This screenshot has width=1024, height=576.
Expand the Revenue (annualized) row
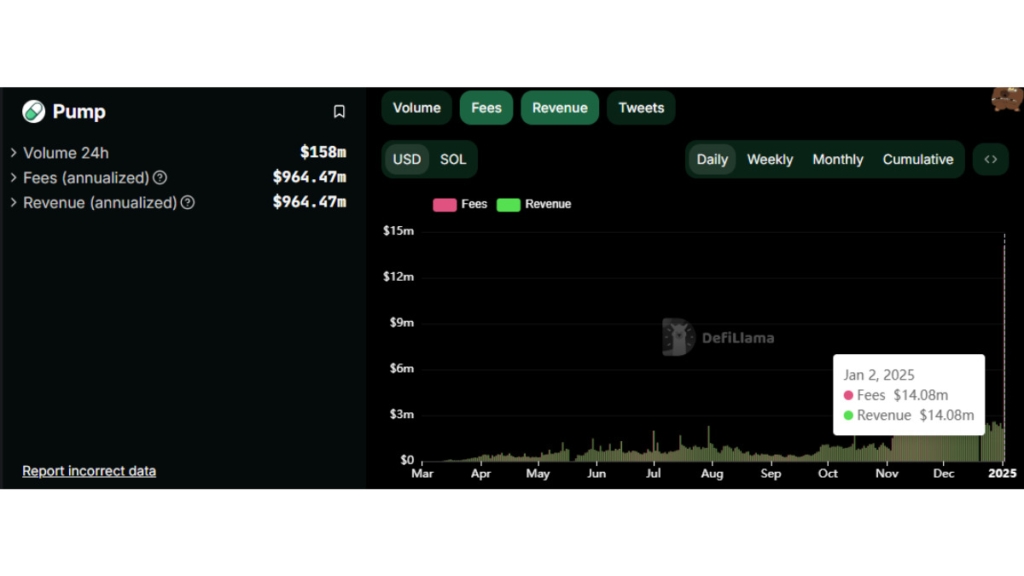(x=14, y=202)
